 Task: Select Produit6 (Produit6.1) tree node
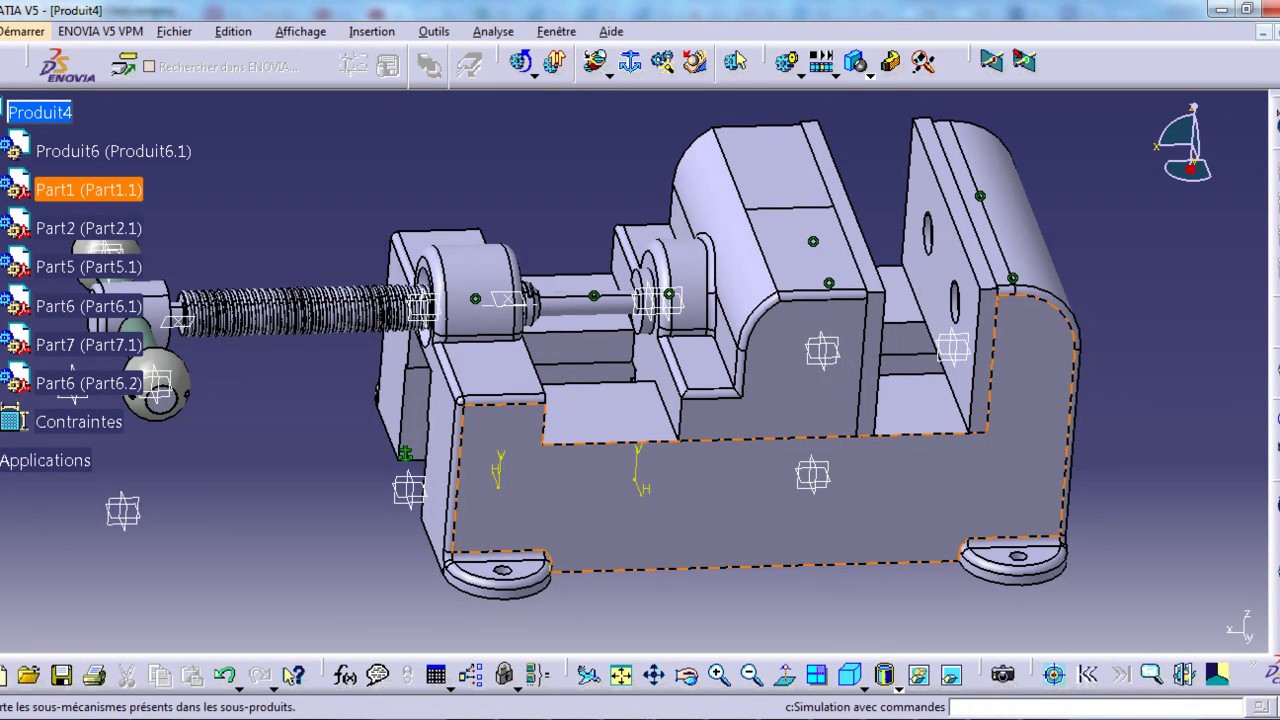(113, 151)
